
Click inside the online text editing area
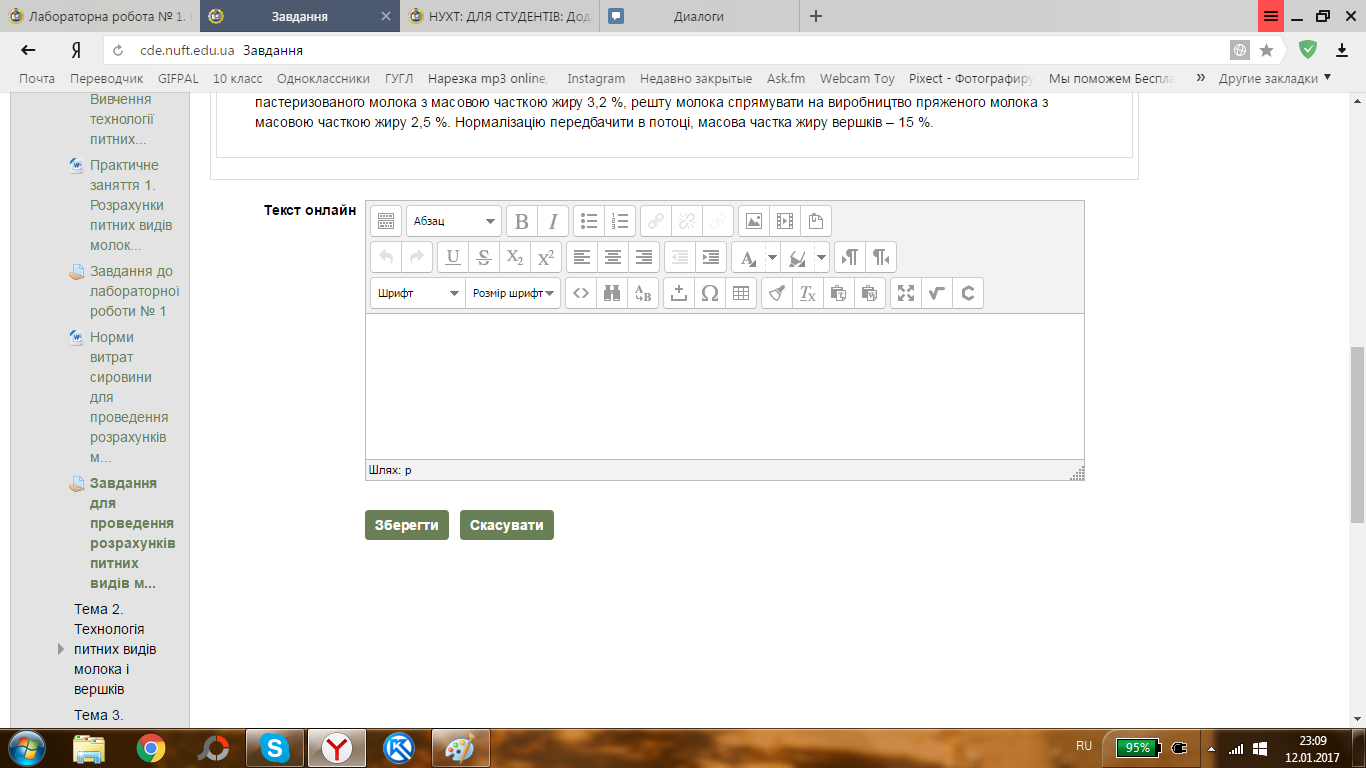coord(724,386)
